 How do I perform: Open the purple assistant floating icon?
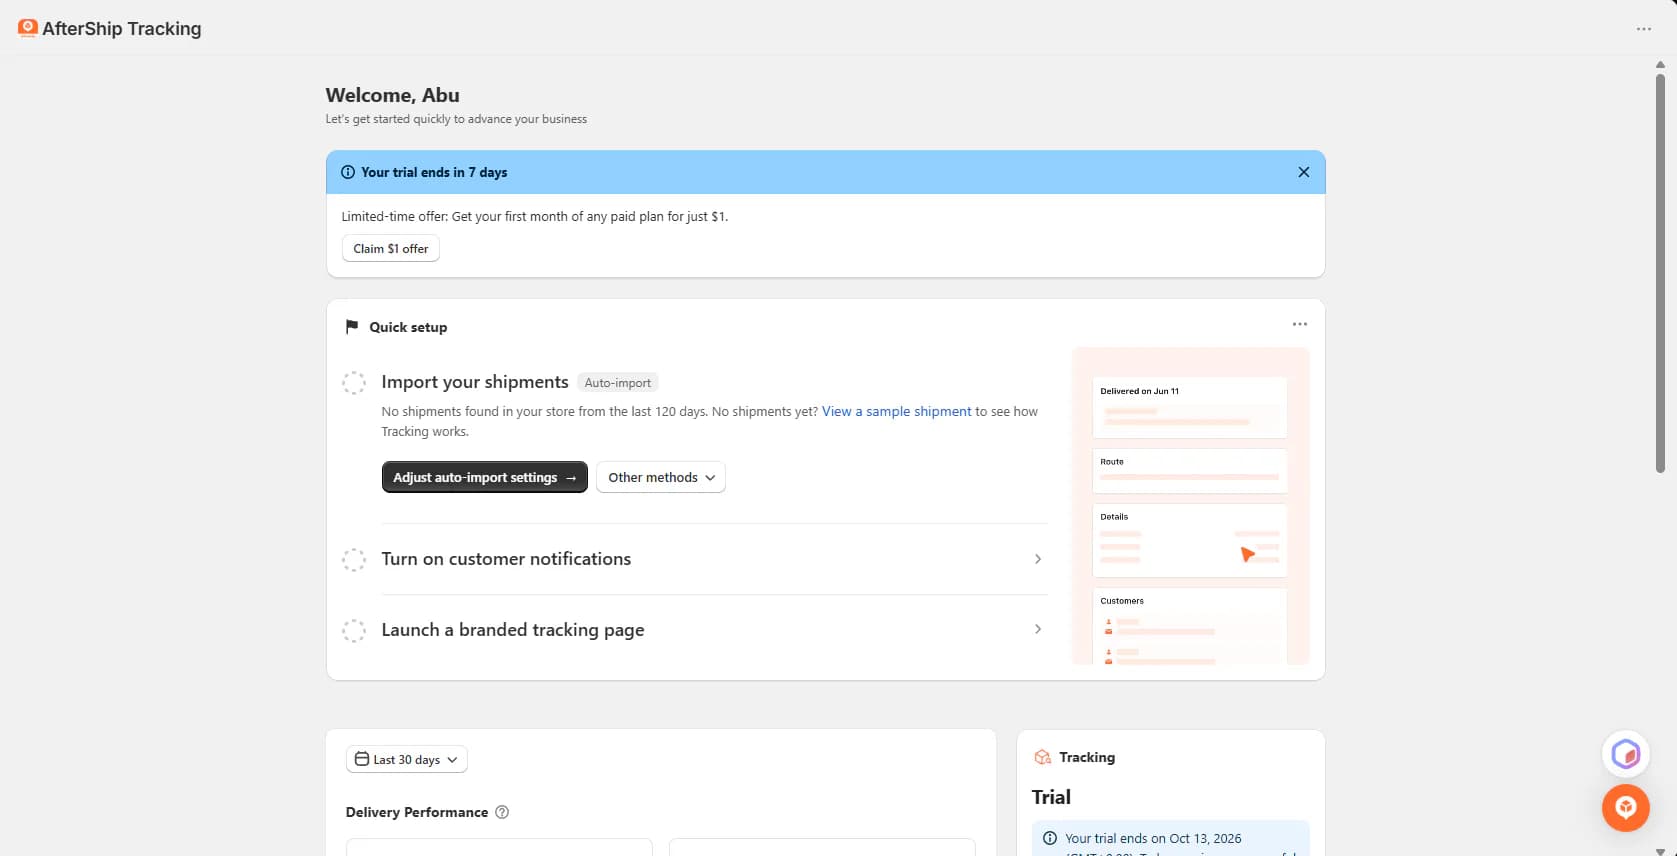click(1625, 754)
